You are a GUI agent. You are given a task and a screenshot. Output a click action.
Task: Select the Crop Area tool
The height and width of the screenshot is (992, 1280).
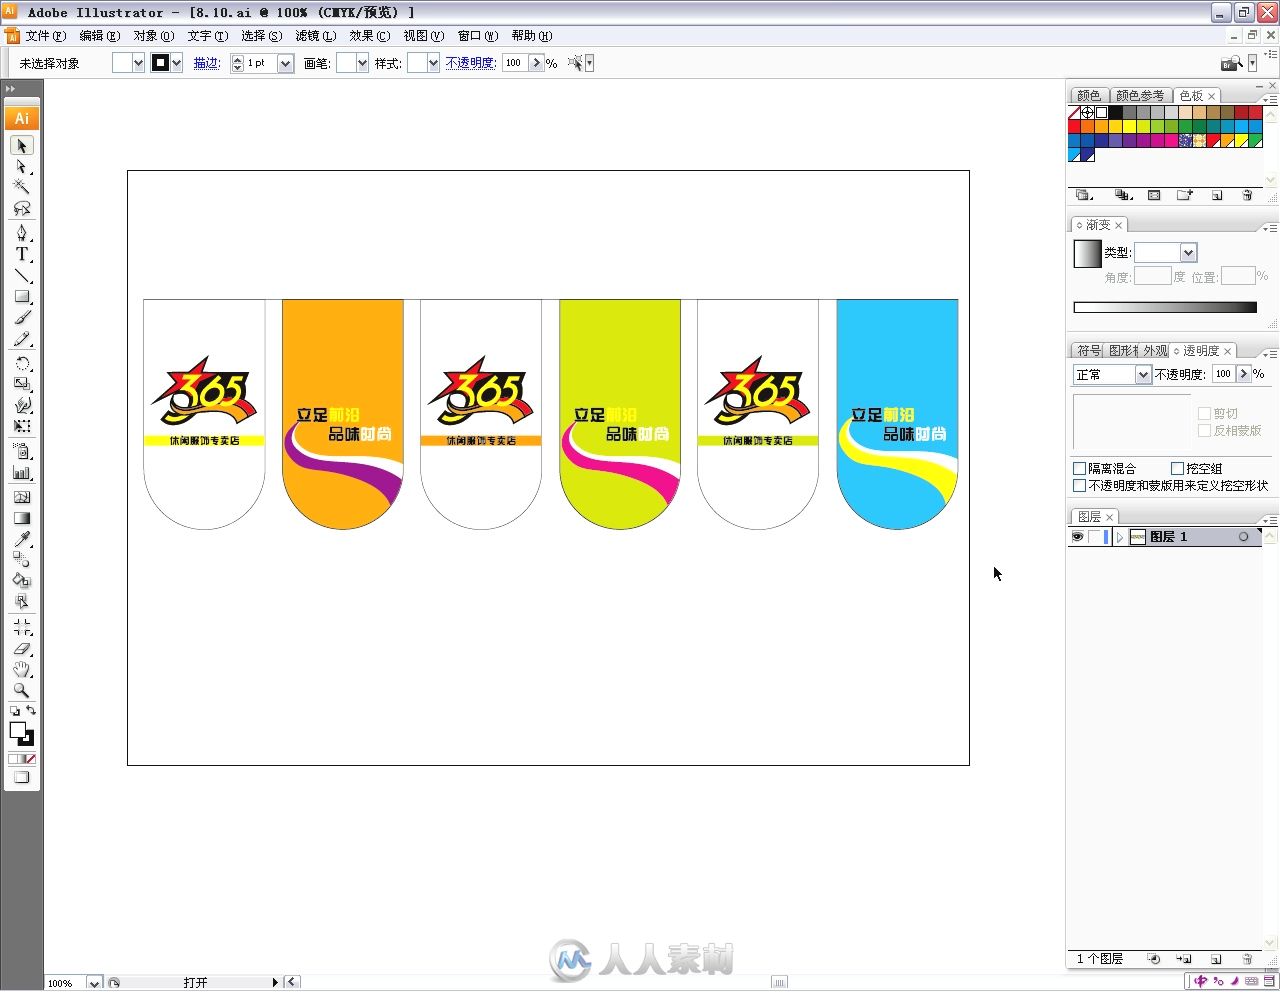coord(22,627)
